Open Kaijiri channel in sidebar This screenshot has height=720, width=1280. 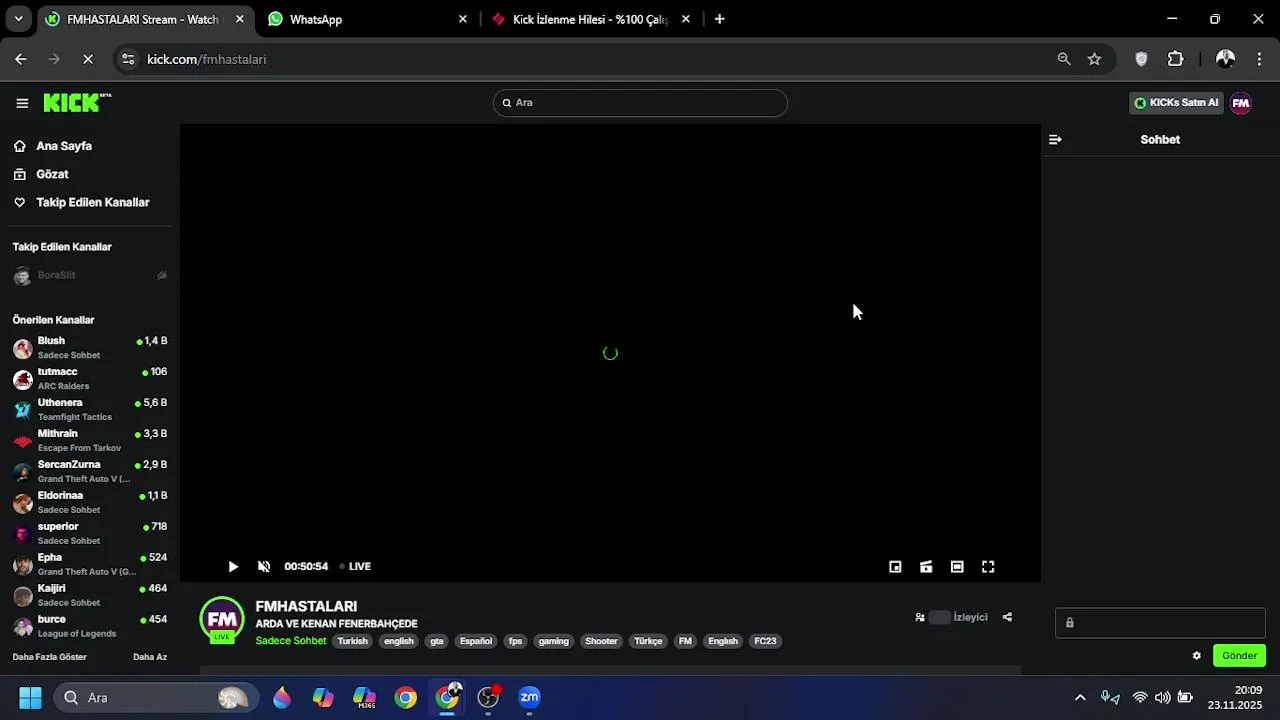tap(90, 596)
